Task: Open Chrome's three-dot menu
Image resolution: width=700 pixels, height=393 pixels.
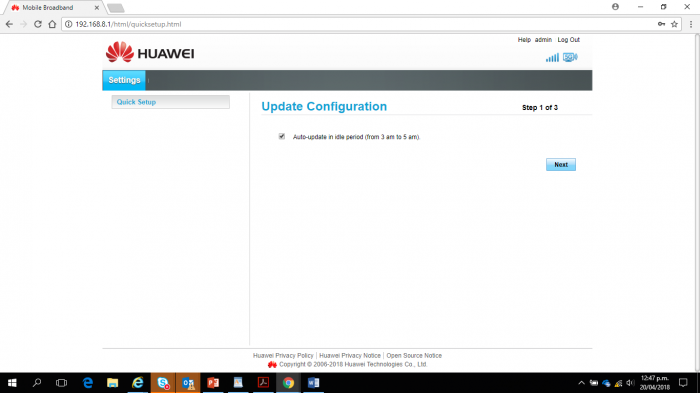Action: (691, 24)
